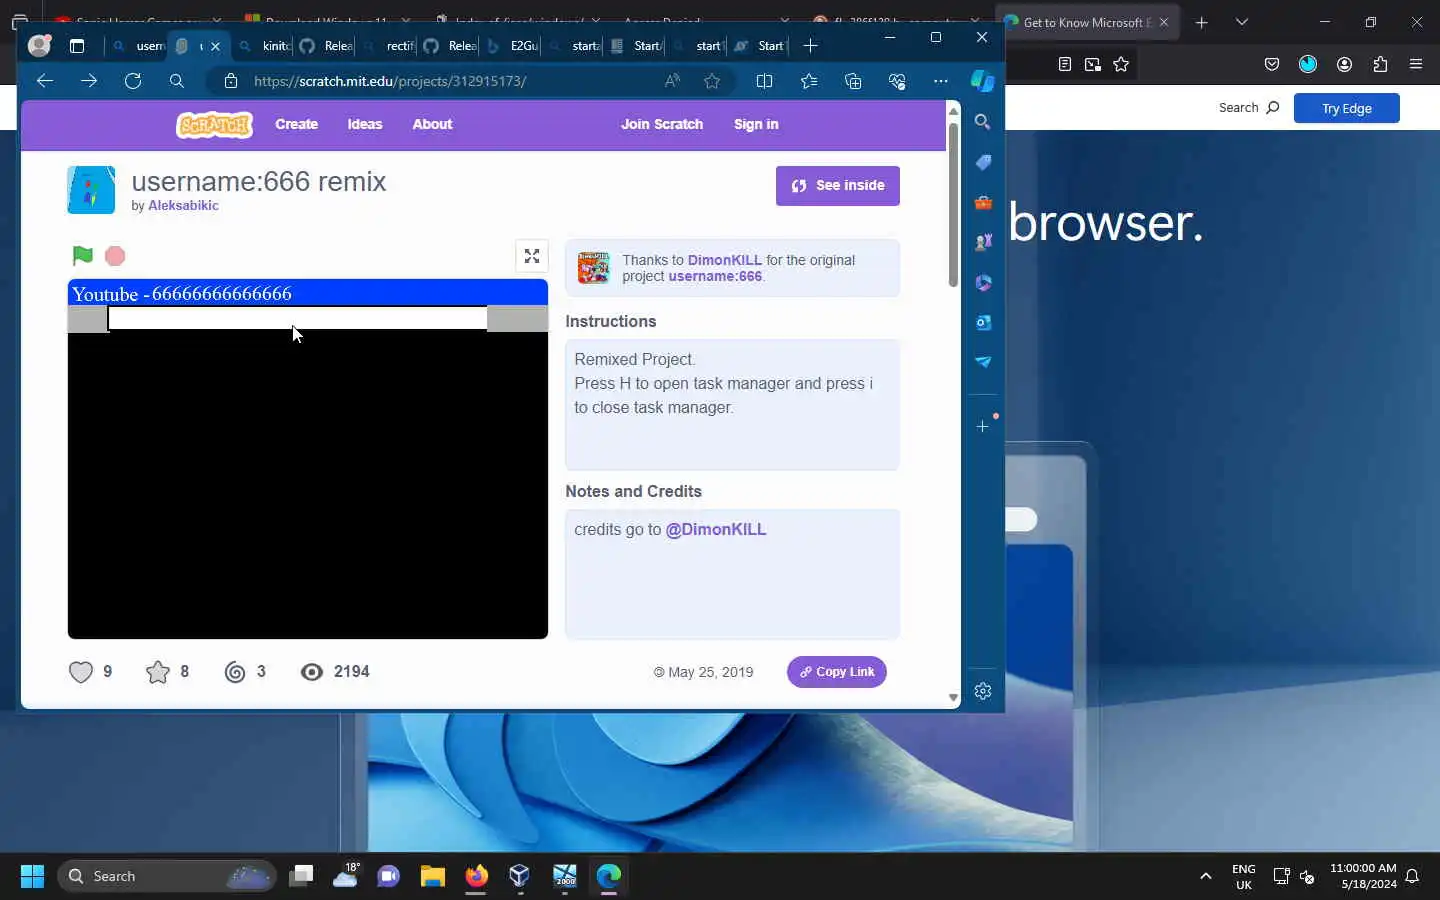The image size is (1440, 900).
Task: Click the white input bar in the Scratch stage
Action: (x=297, y=318)
